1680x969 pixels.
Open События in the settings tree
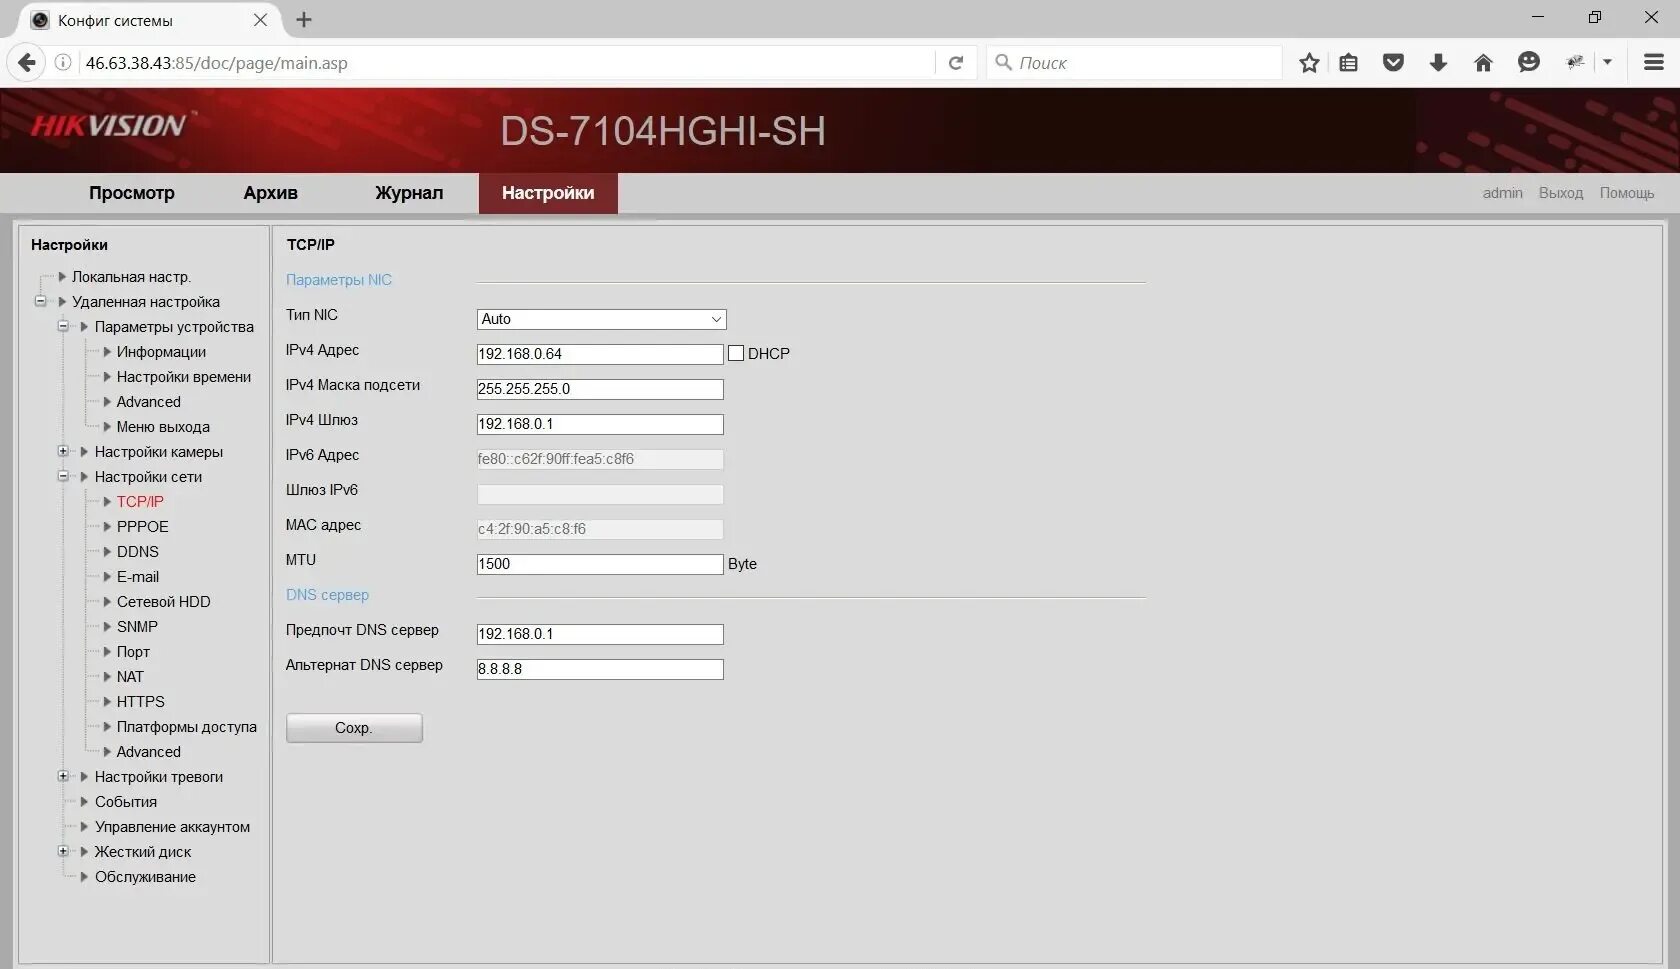click(x=126, y=802)
